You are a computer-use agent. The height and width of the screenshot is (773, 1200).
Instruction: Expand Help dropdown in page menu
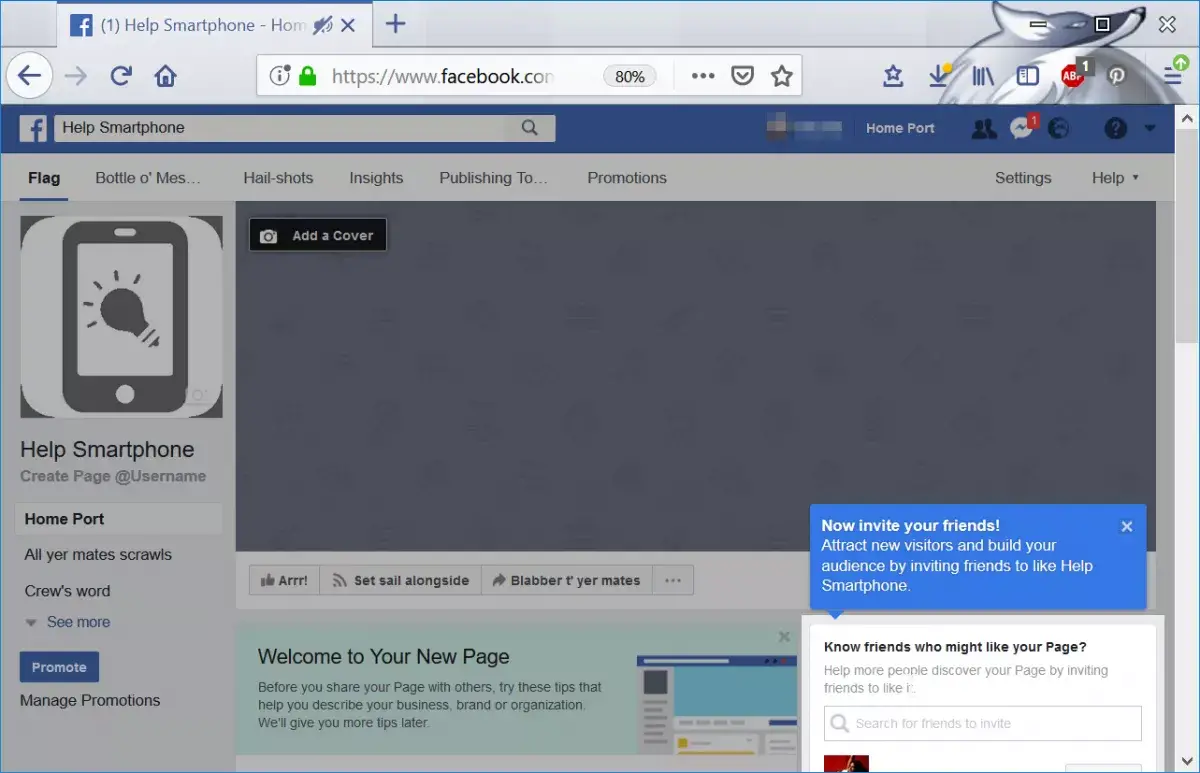1115,178
